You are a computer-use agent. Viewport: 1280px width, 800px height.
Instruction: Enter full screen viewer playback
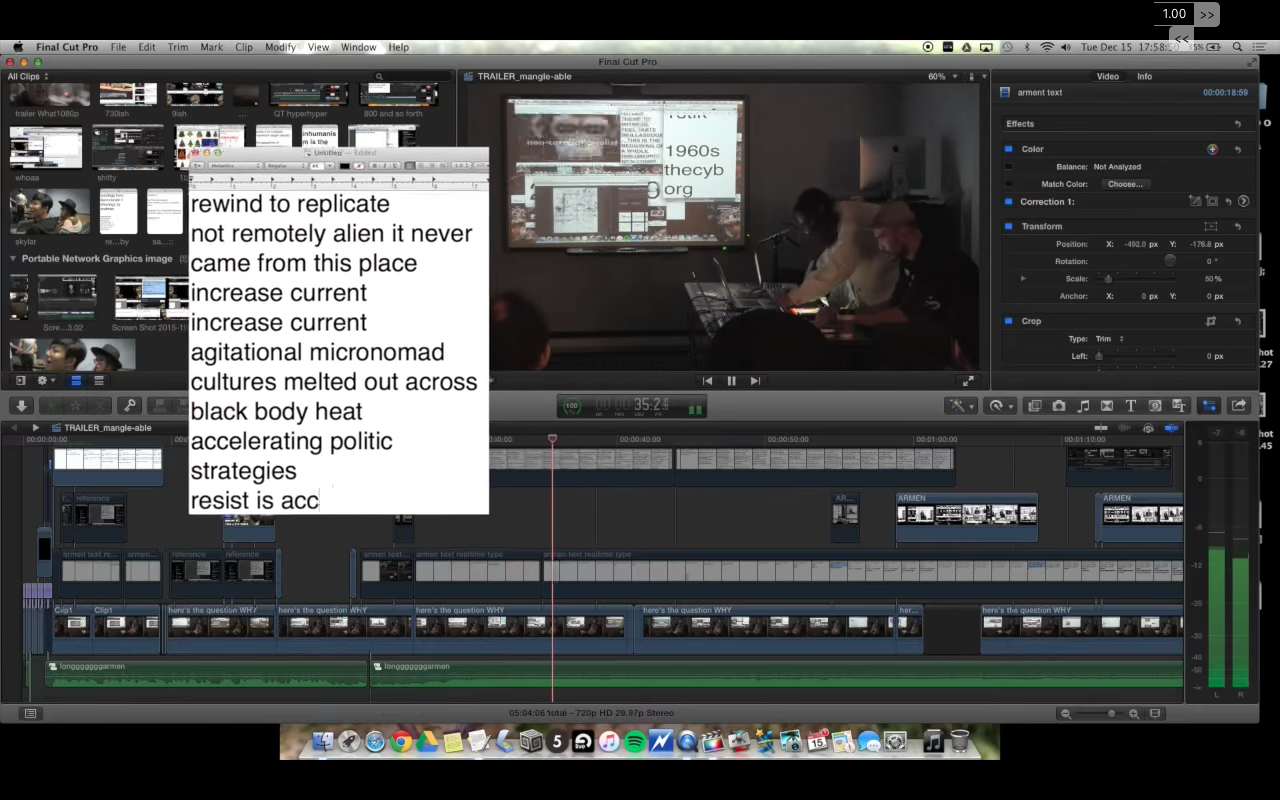coord(968,380)
